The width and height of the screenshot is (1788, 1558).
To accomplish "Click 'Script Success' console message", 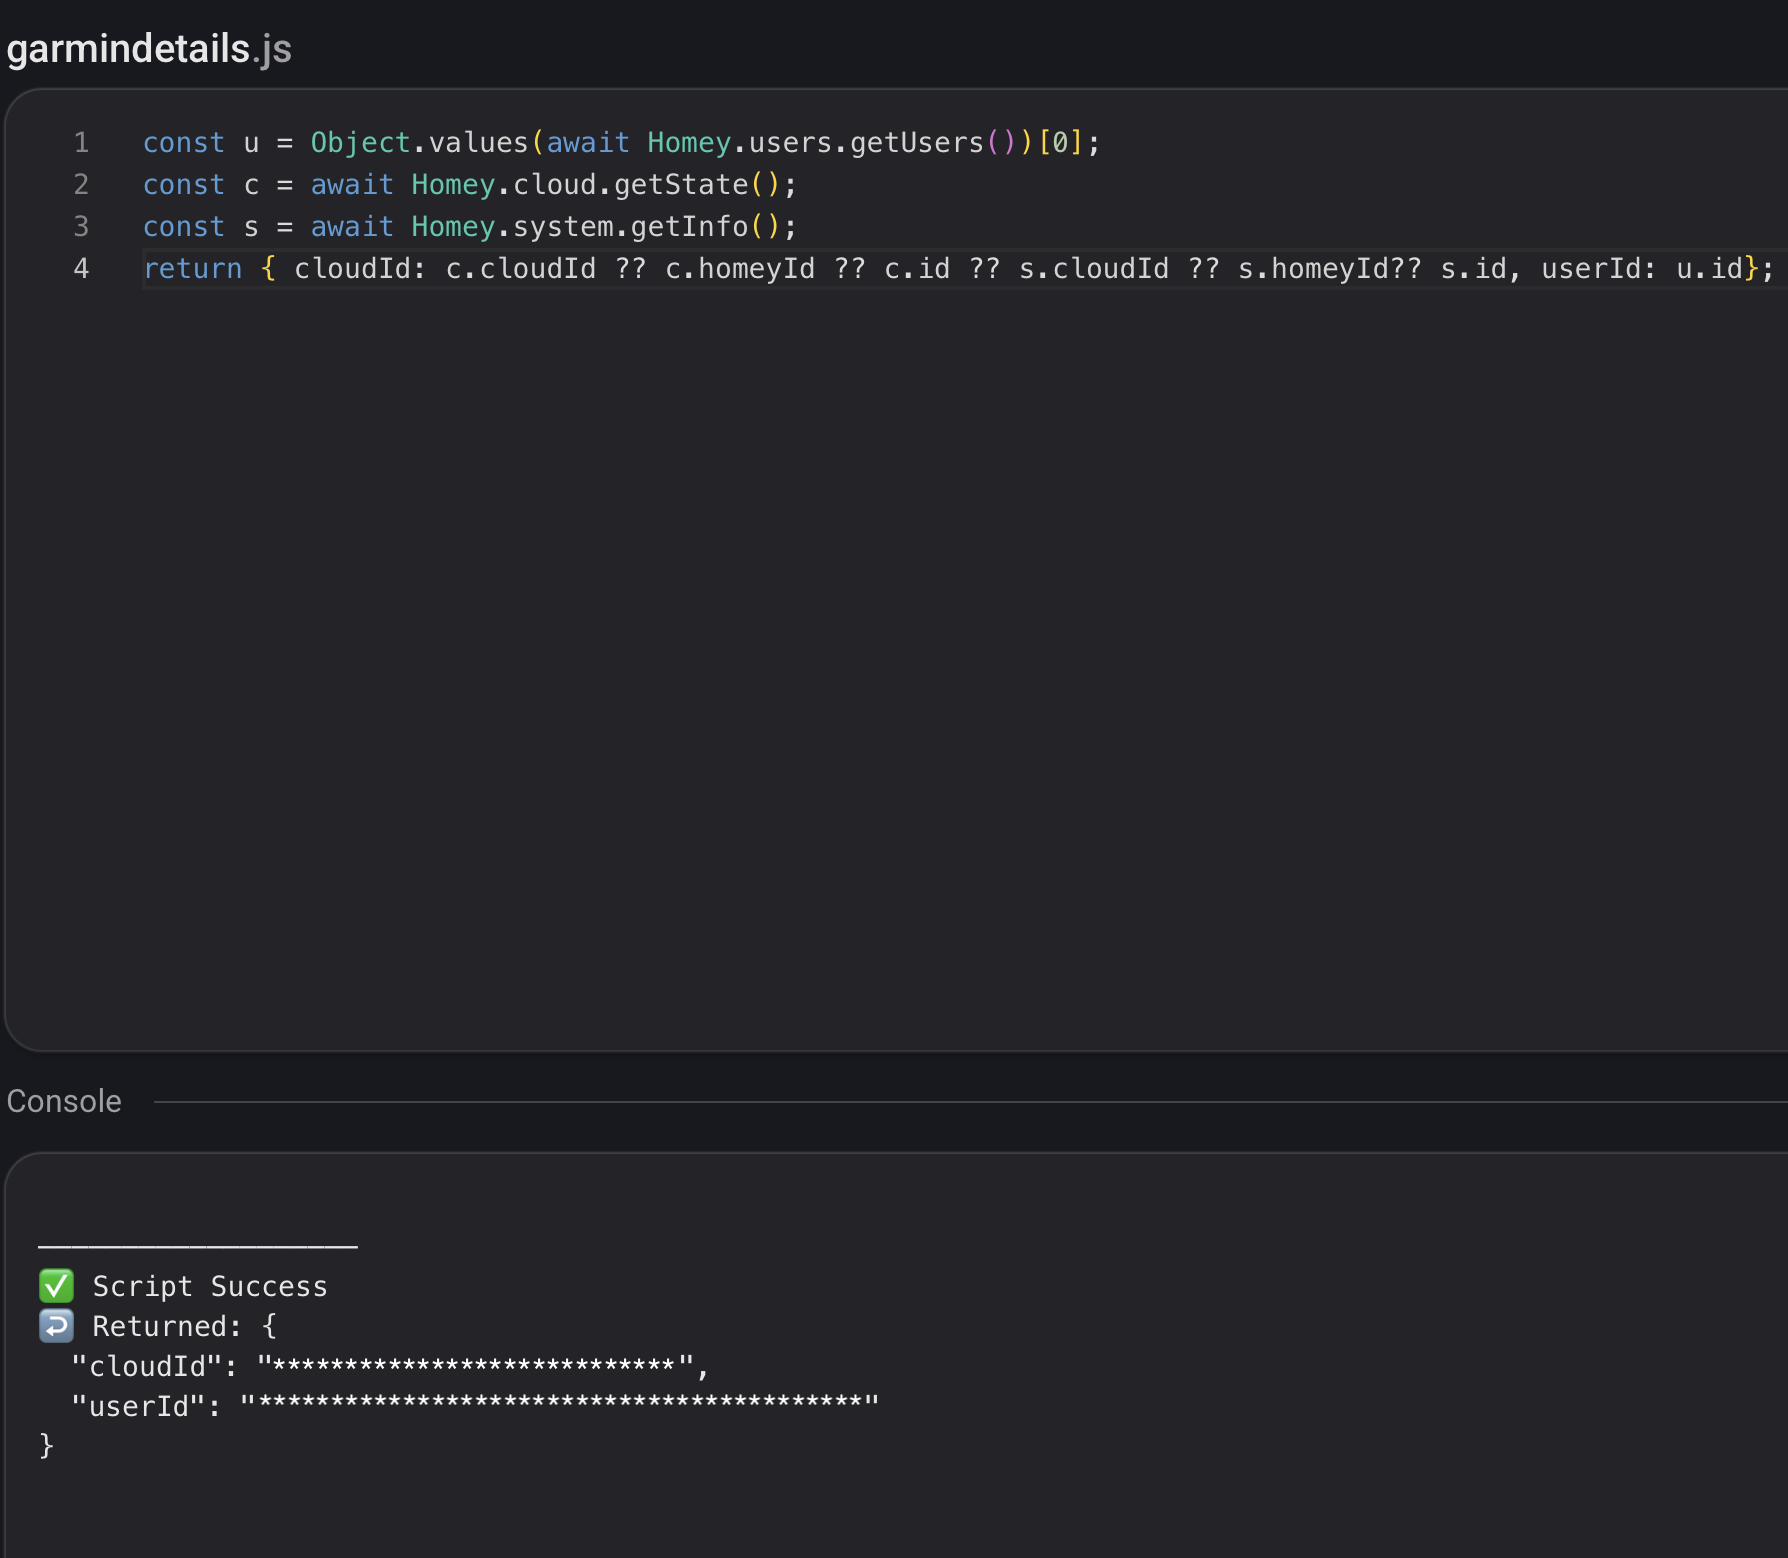I will (210, 1287).
